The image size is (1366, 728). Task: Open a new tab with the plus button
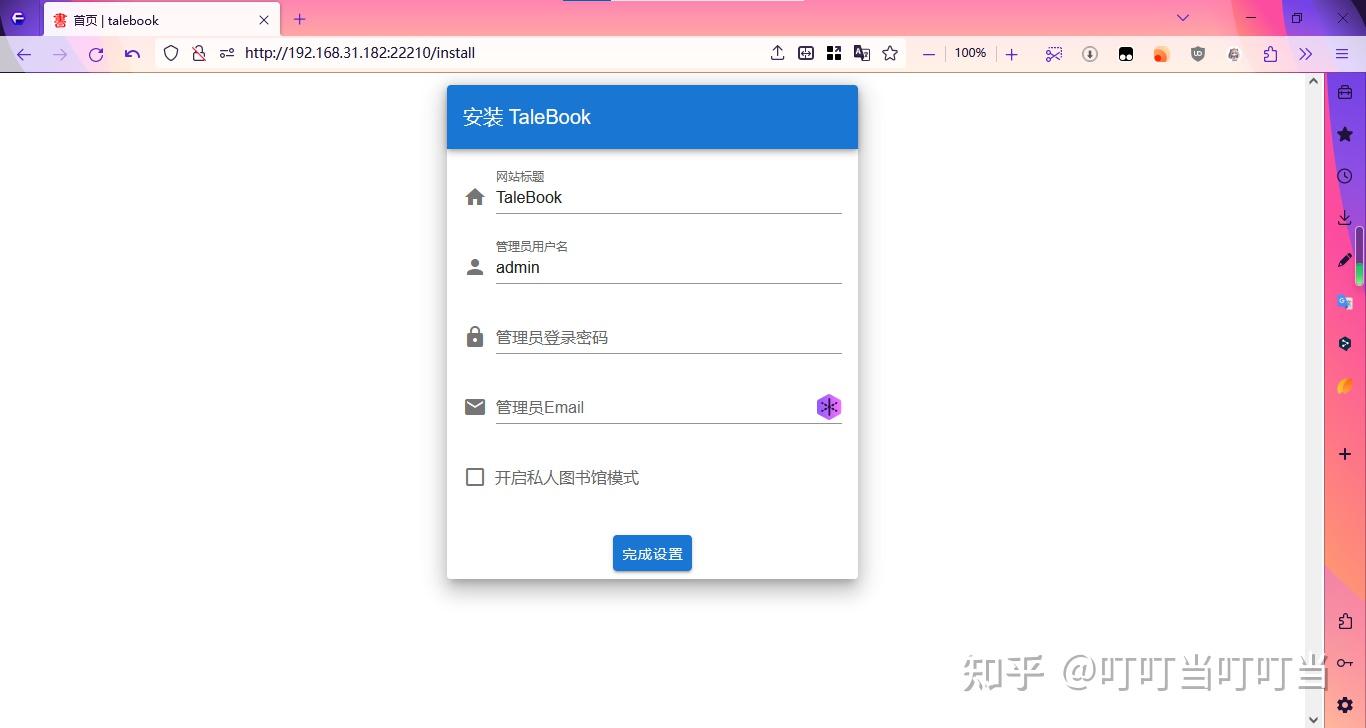click(x=298, y=18)
